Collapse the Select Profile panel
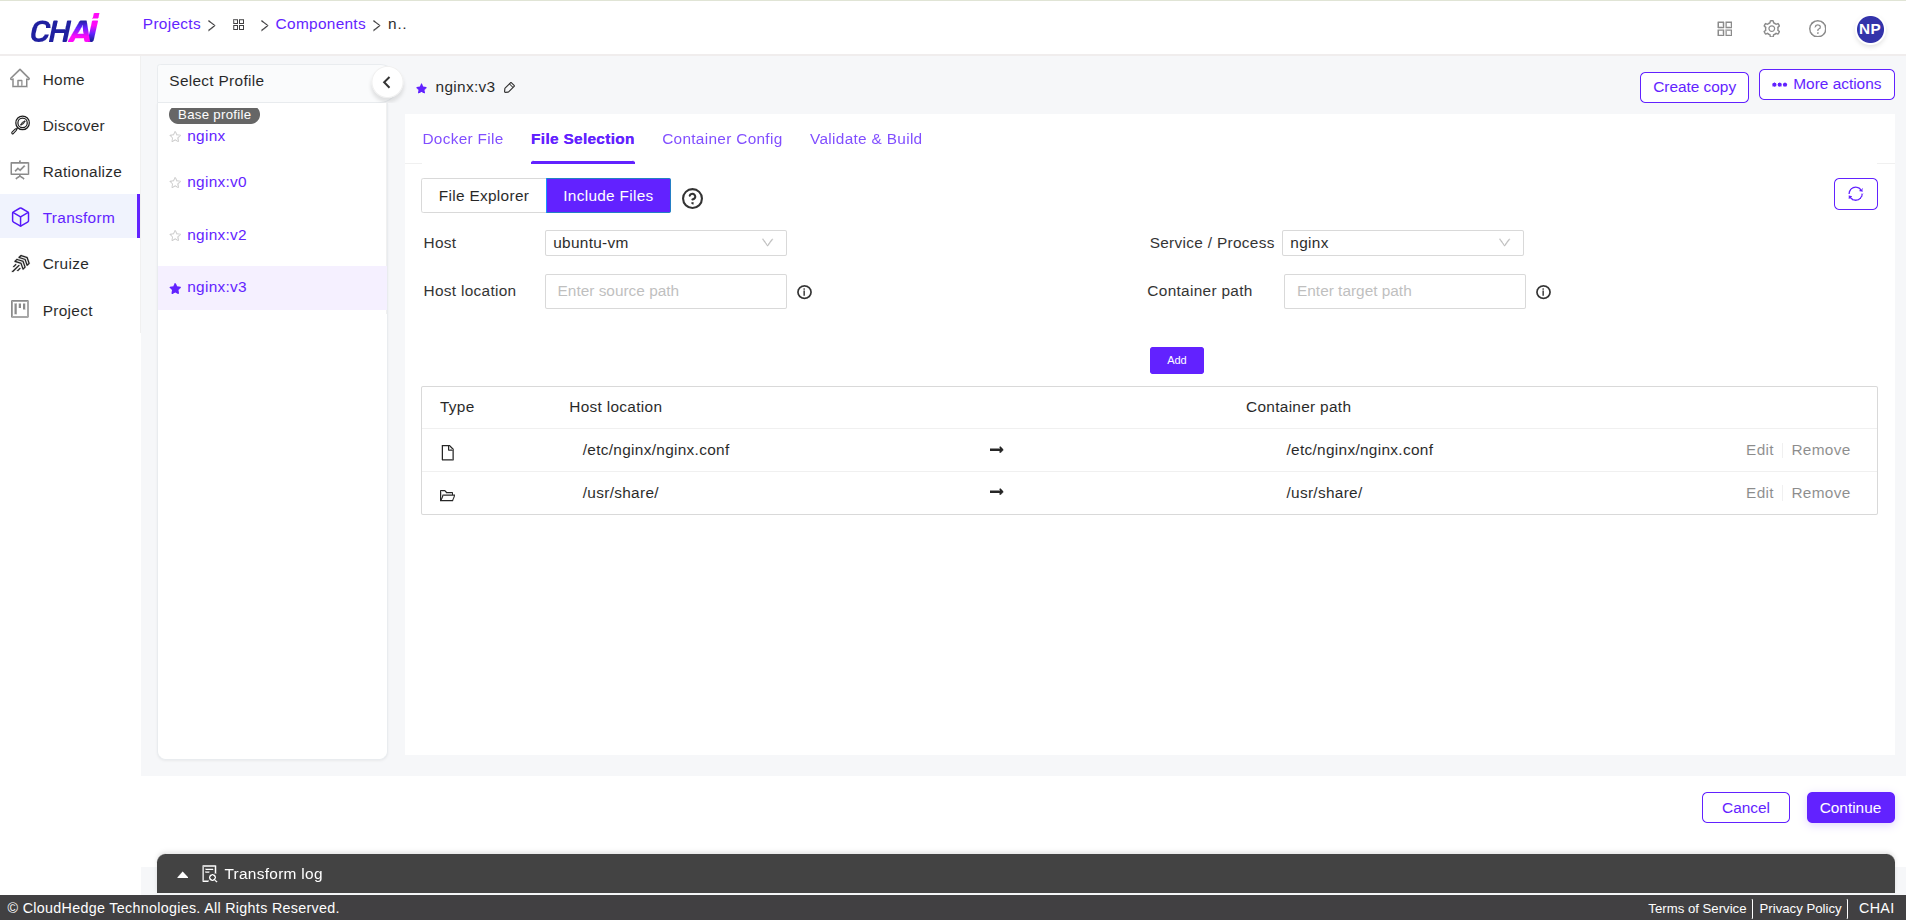This screenshot has width=1906, height=920. pyautogui.click(x=387, y=83)
